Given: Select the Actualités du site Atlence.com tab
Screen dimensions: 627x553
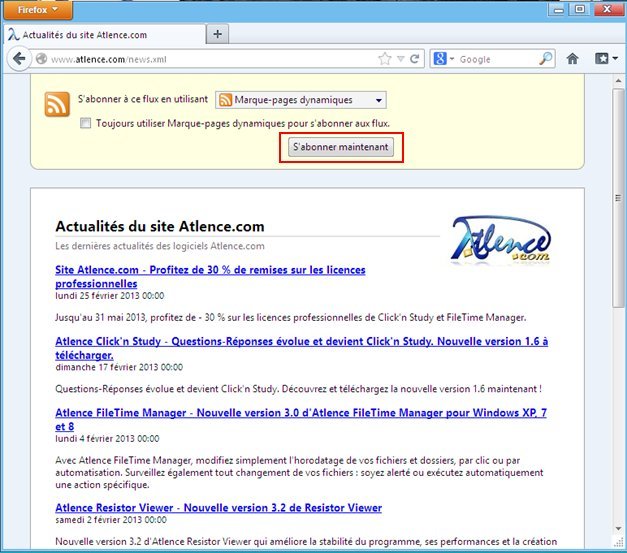Looking at the screenshot, I should pos(105,35).
